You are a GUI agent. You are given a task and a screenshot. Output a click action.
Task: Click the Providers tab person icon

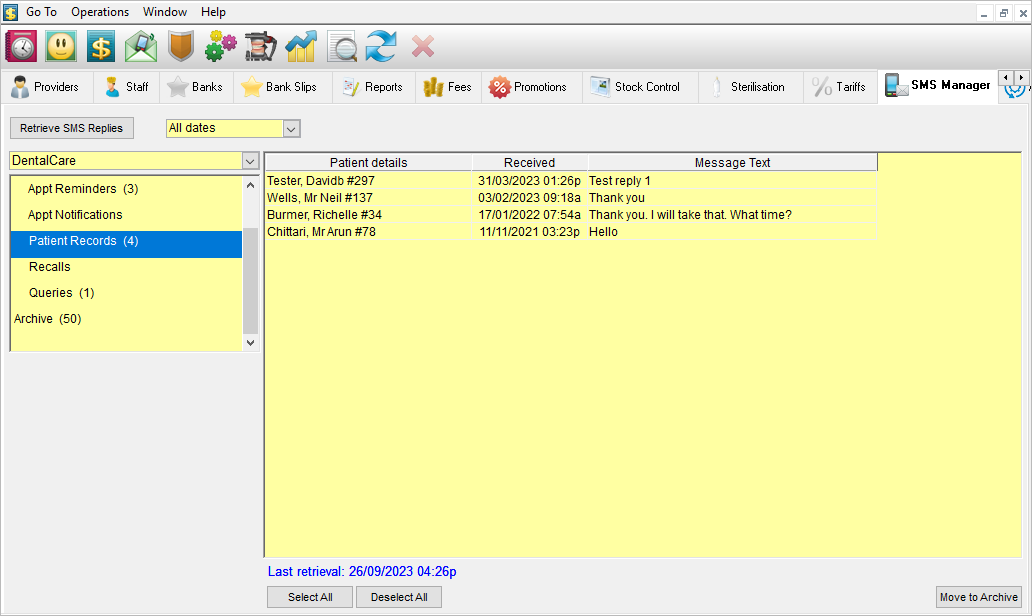coord(20,87)
